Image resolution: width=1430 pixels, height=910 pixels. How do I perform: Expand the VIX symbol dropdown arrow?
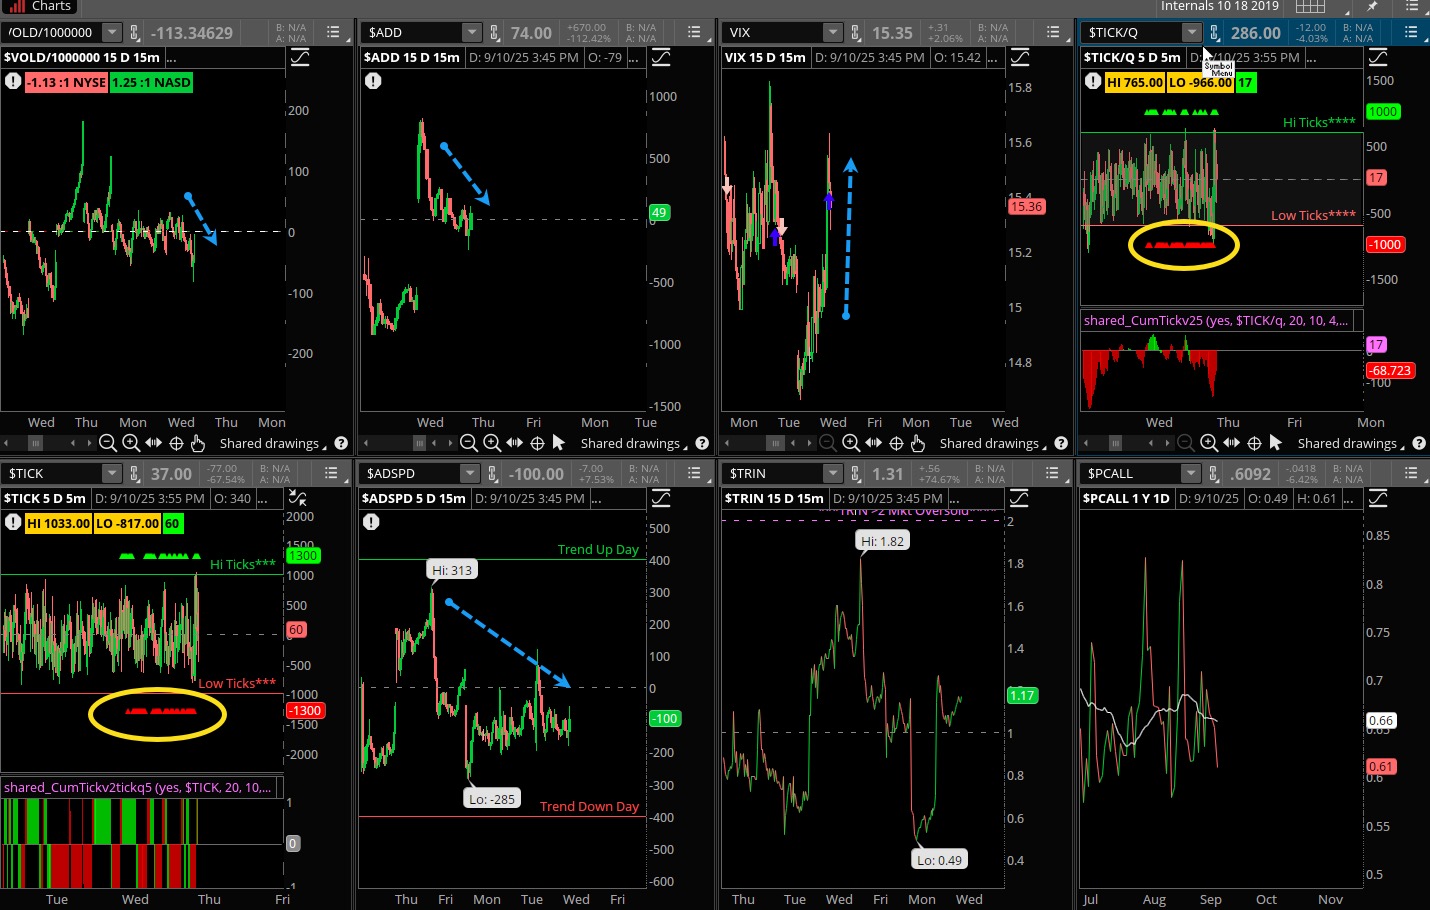click(832, 33)
